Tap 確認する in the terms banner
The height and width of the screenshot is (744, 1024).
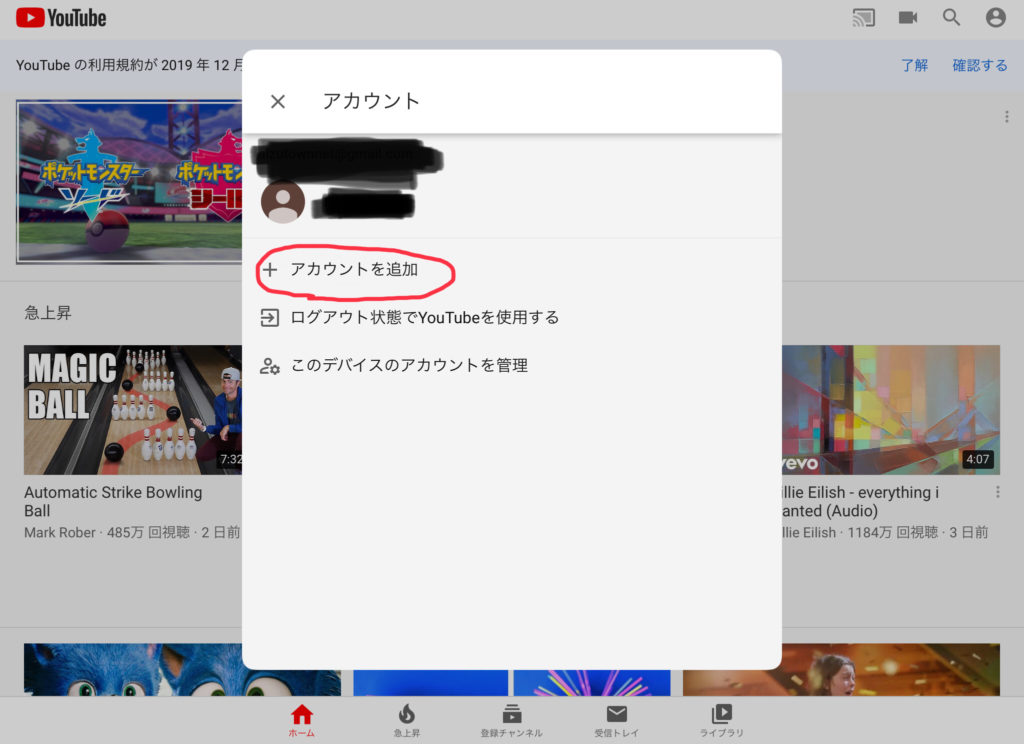[x=980, y=65]
